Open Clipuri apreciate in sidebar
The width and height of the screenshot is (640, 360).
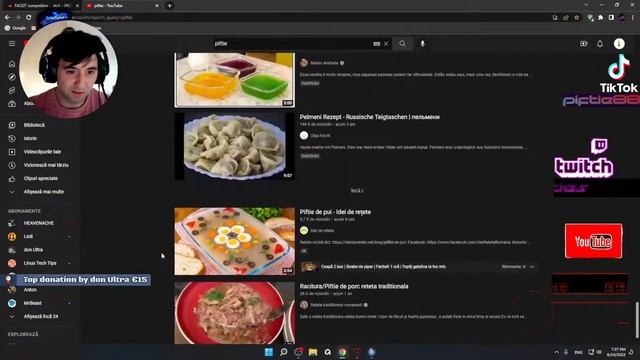coord(39,178)
